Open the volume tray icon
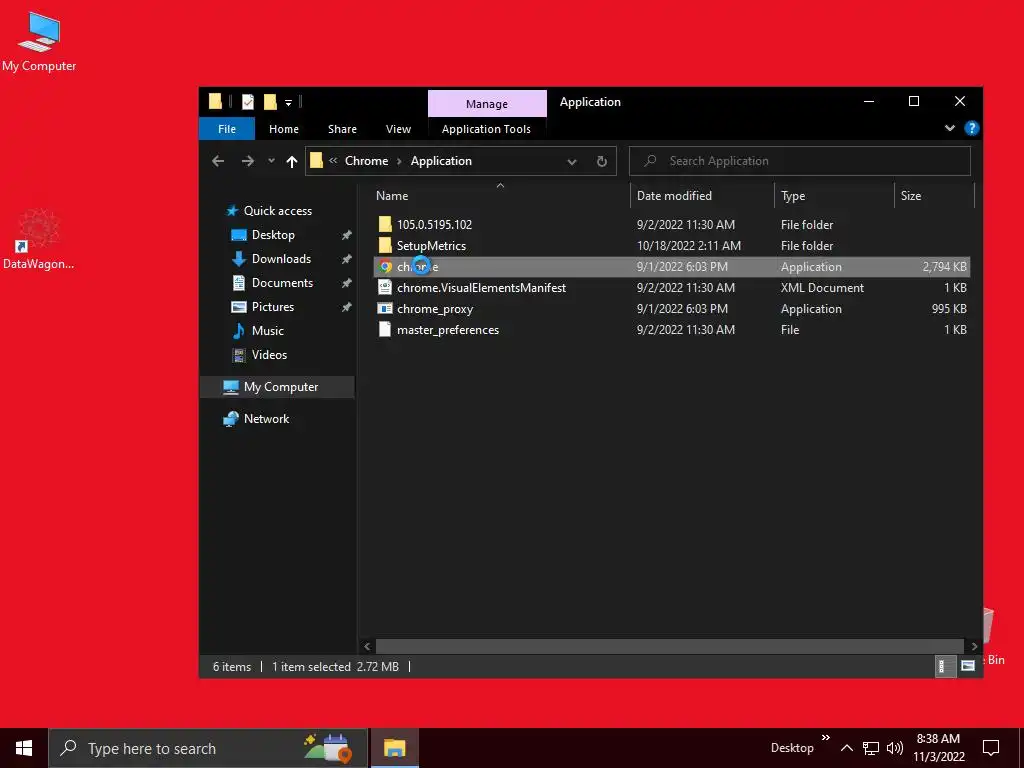The image size is (1024, 768). click(x=895, y=748)
